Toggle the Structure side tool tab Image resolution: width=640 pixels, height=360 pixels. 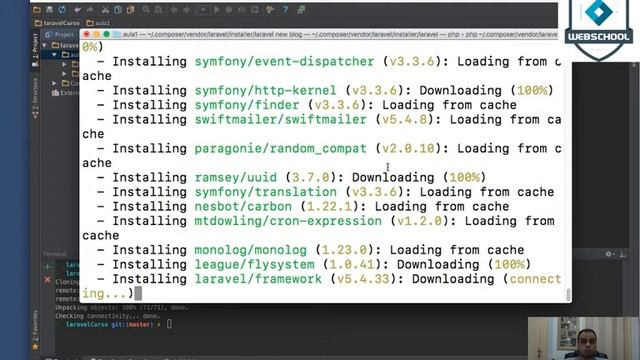[x=36, y=98]
